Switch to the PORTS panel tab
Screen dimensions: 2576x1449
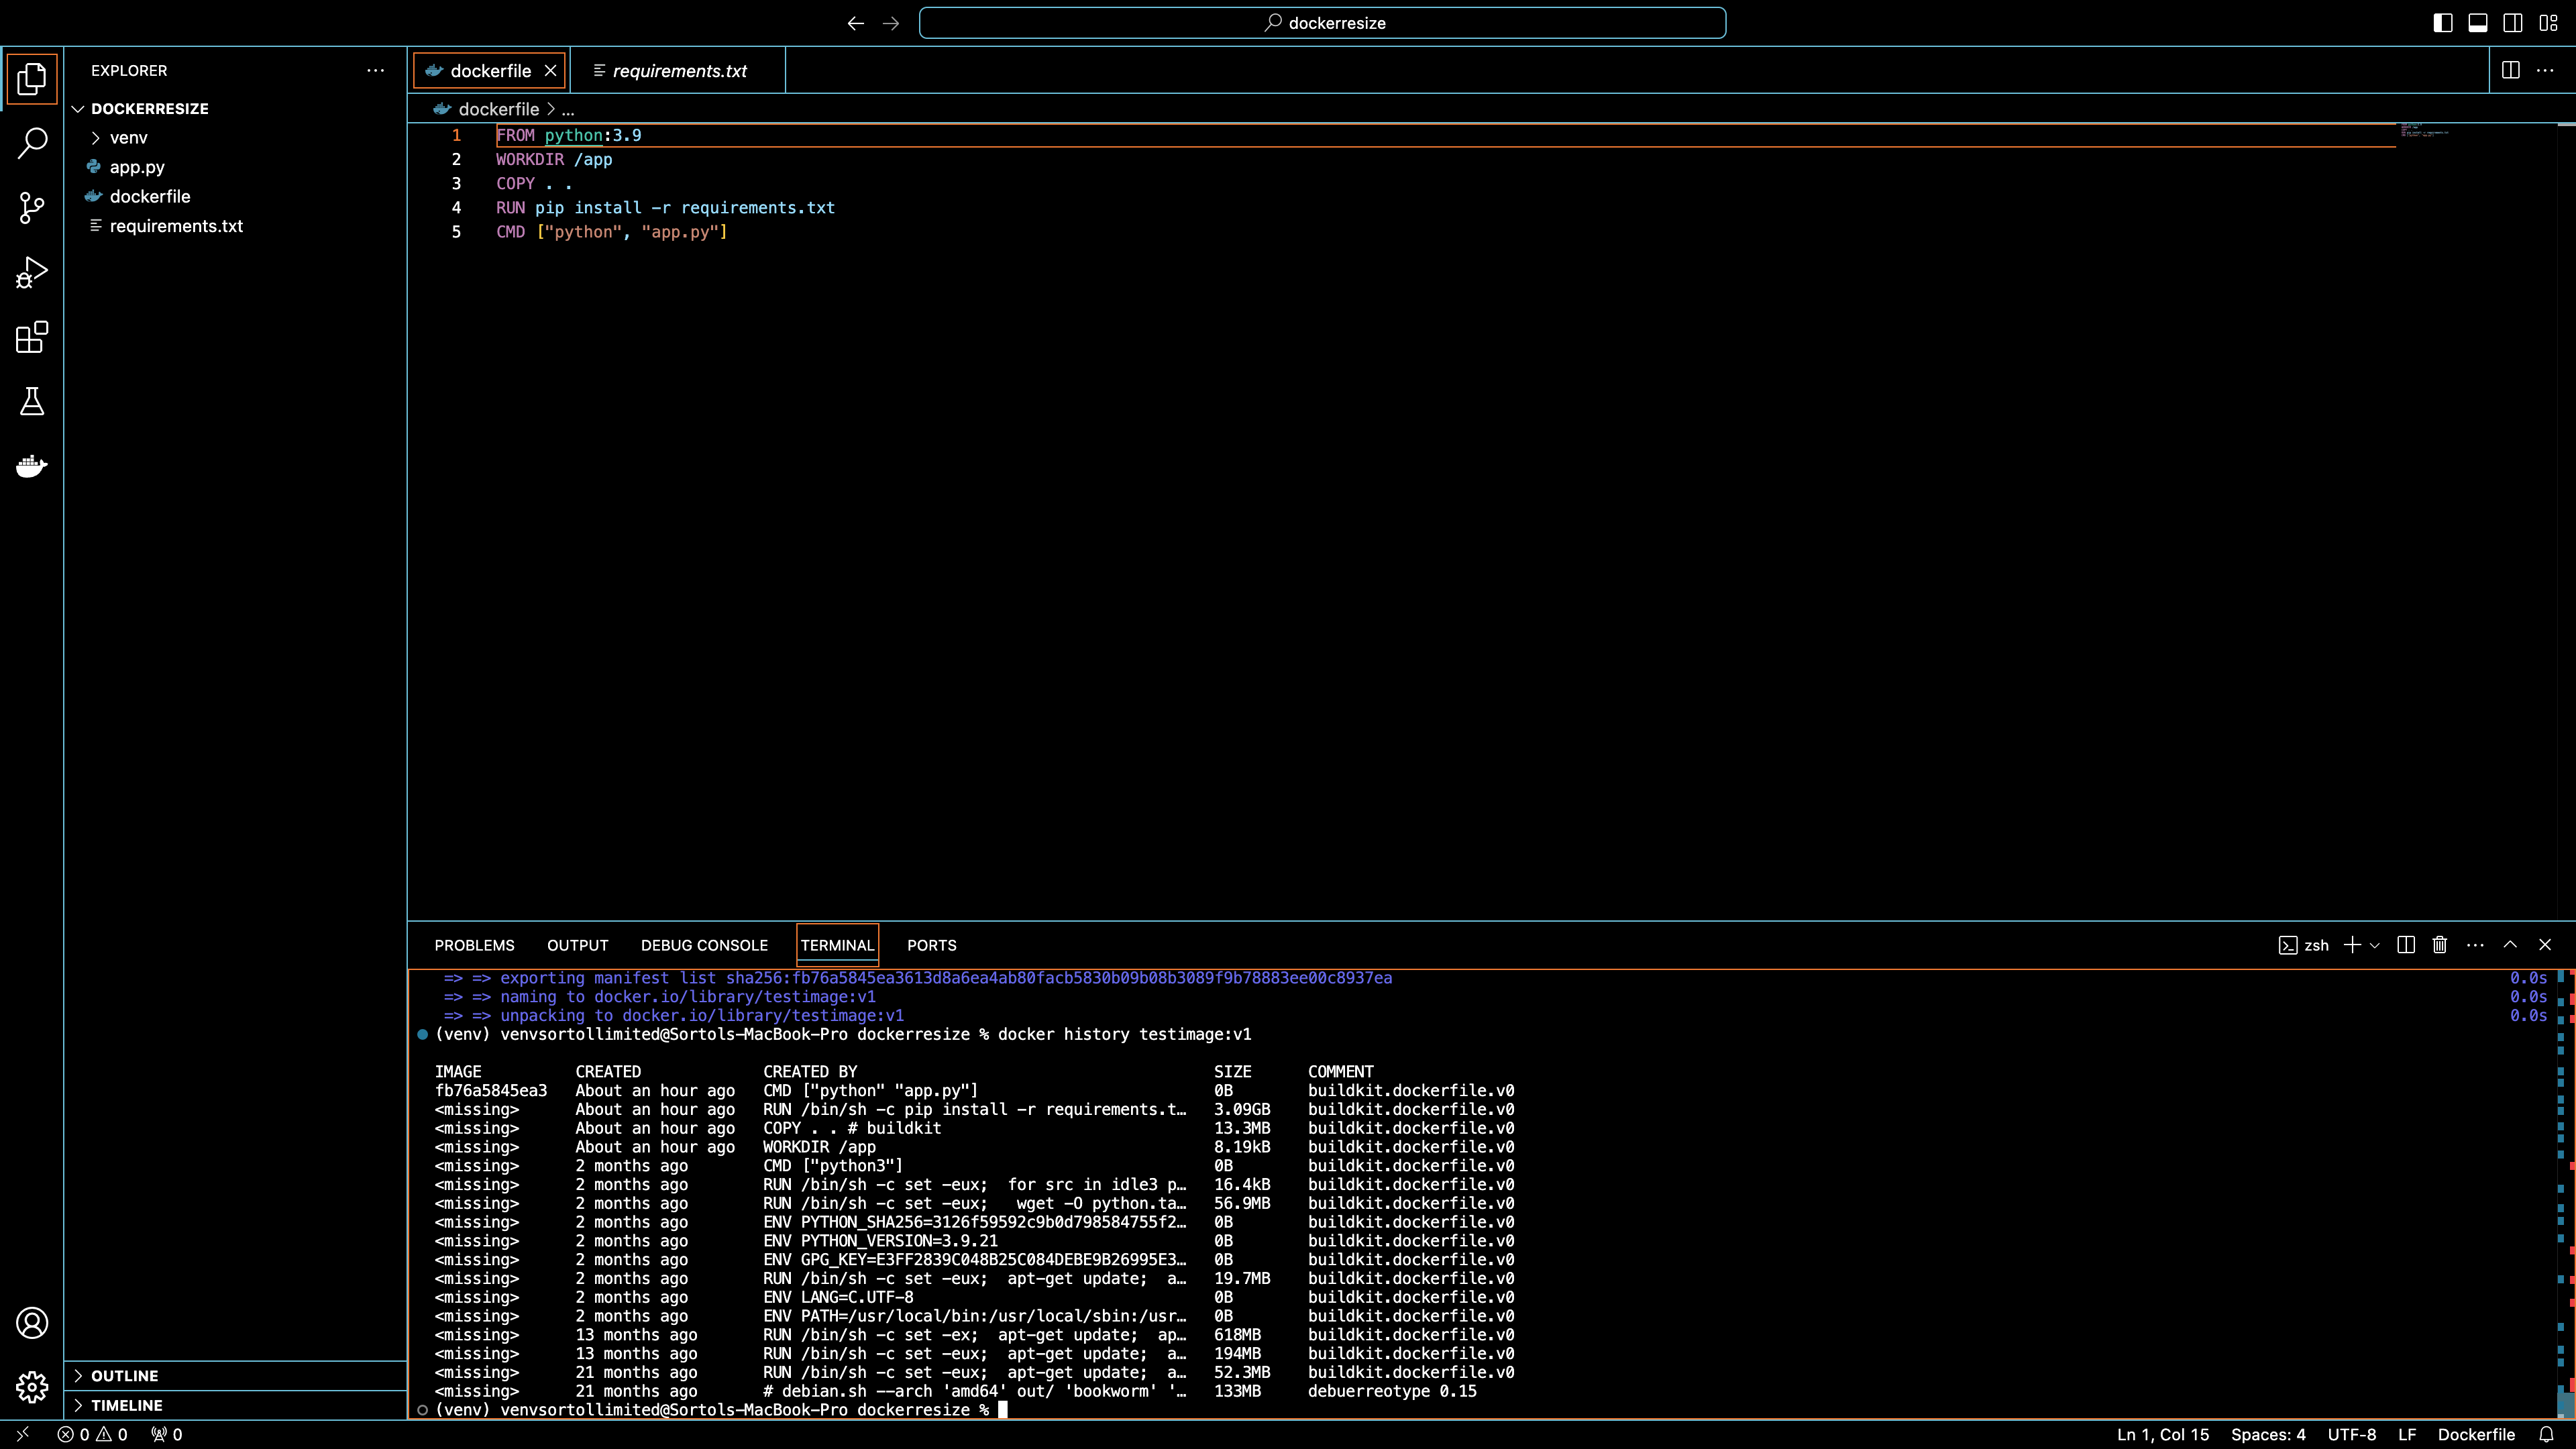click(x=931, y=945)
